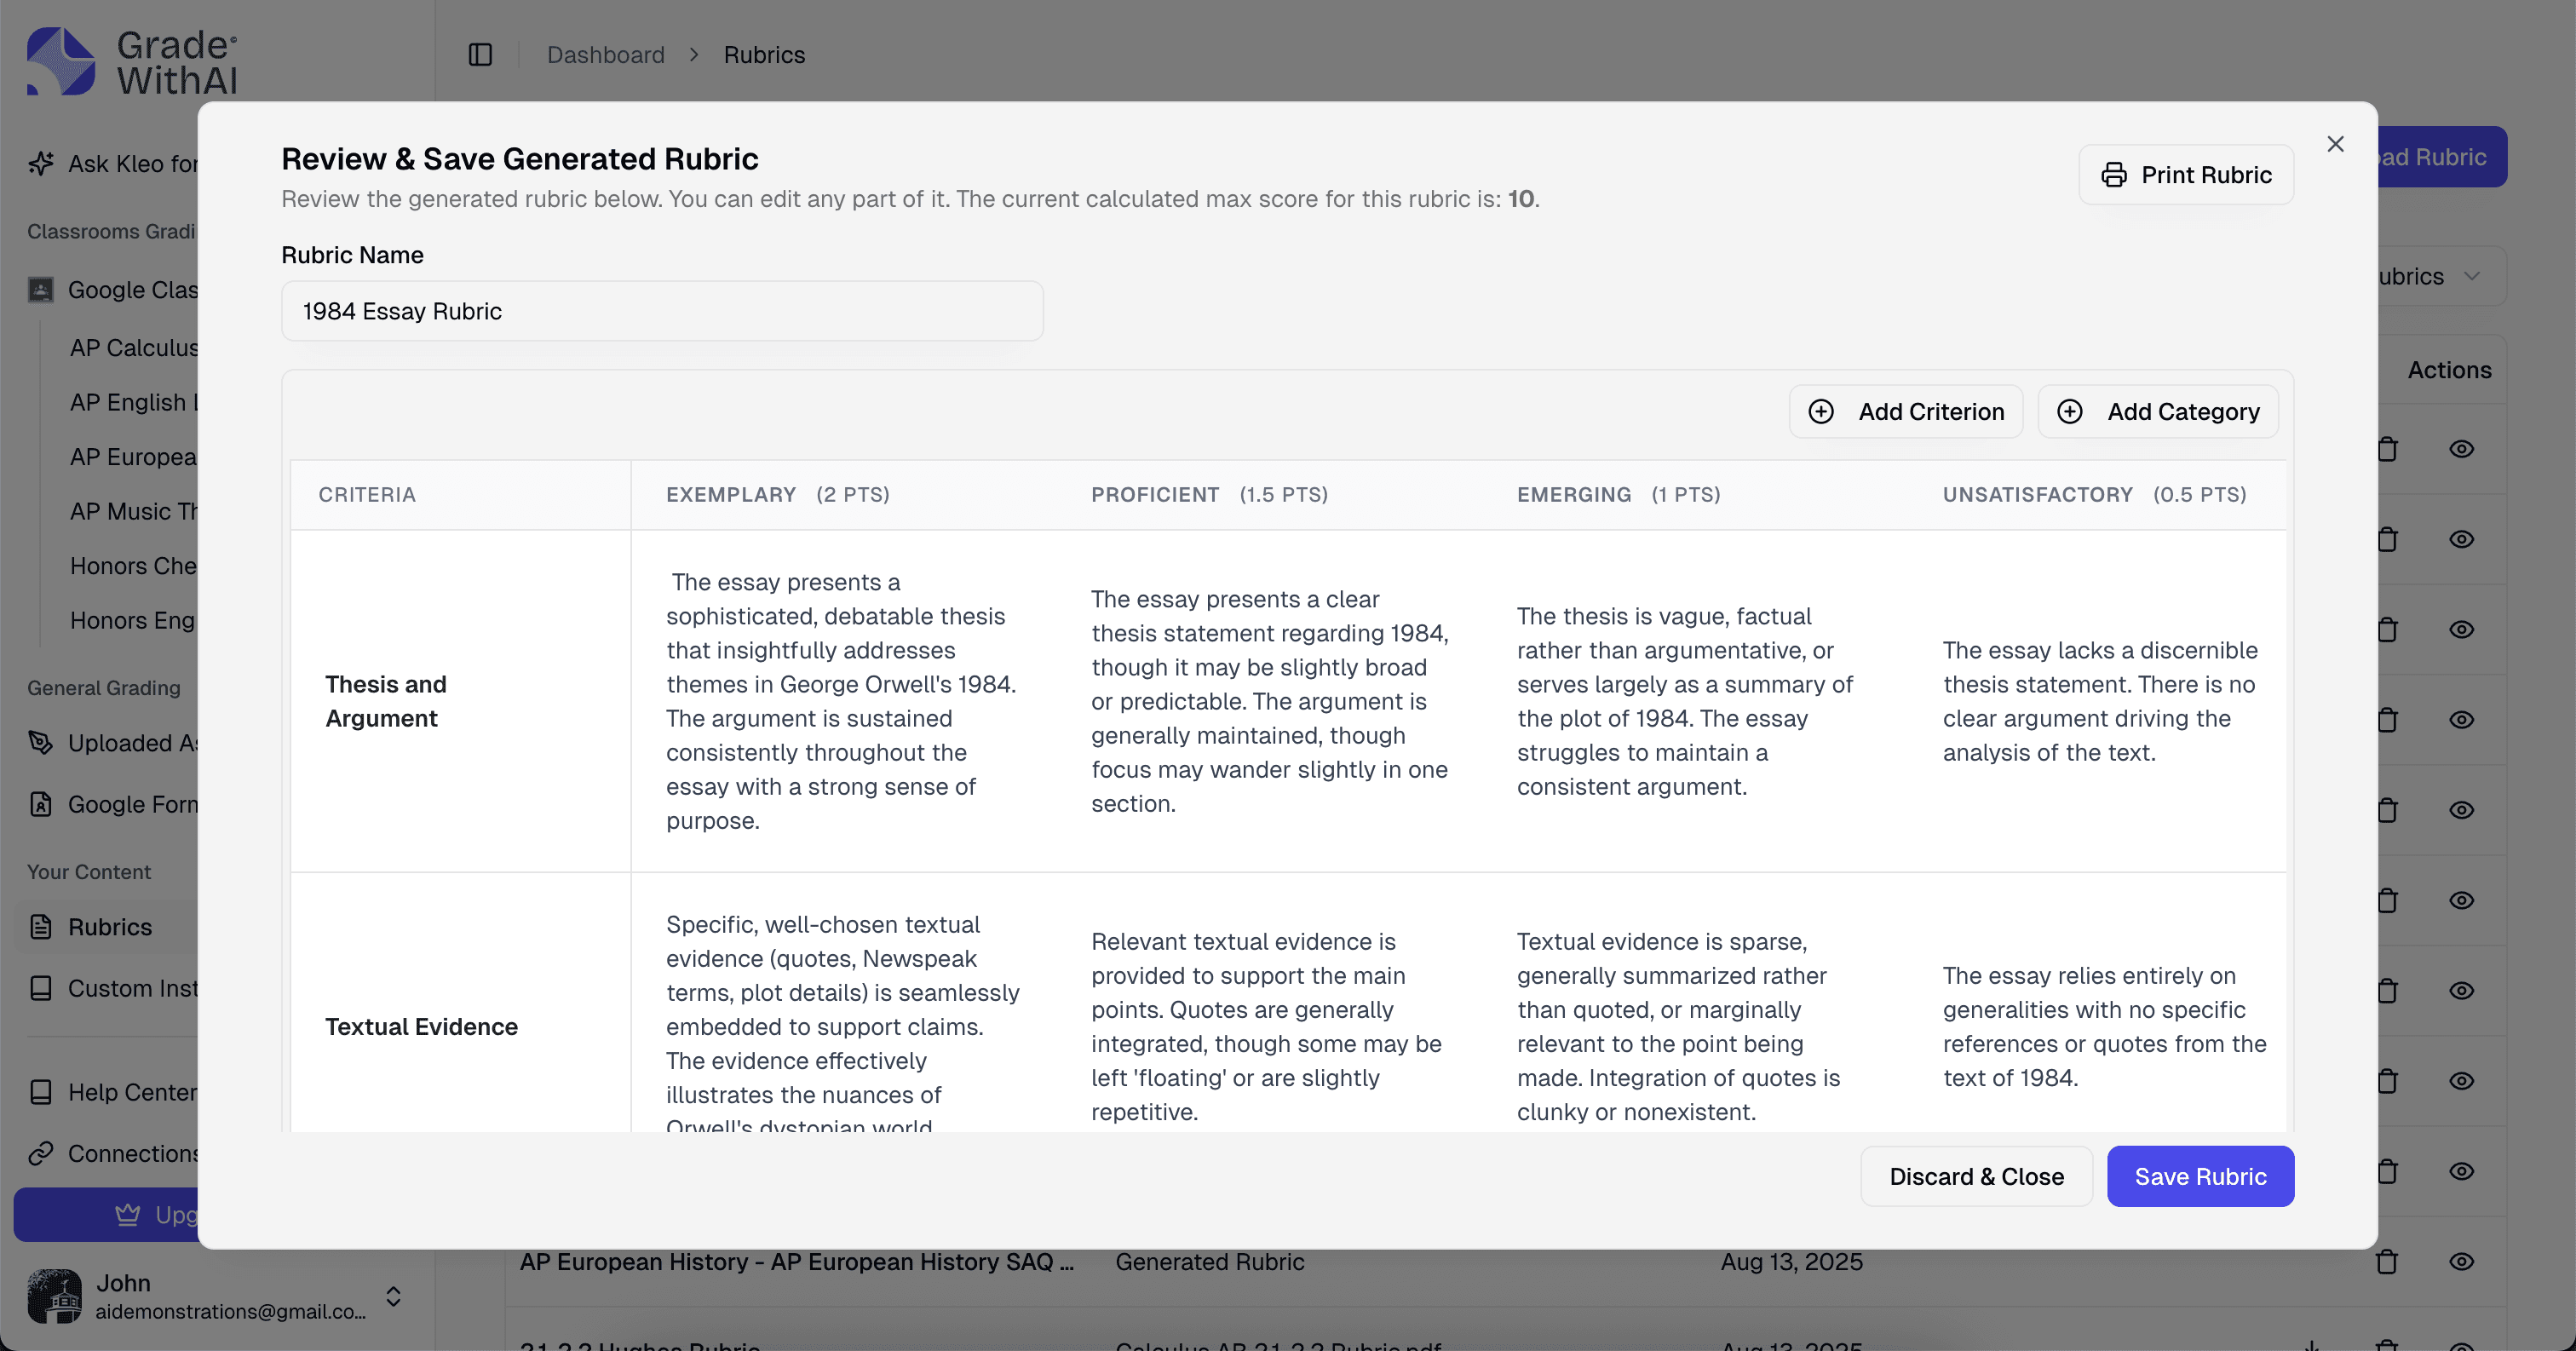Select the Google Forms sidebar icon
This screenshot has width=2576, height=1351.
click(40, 804)
